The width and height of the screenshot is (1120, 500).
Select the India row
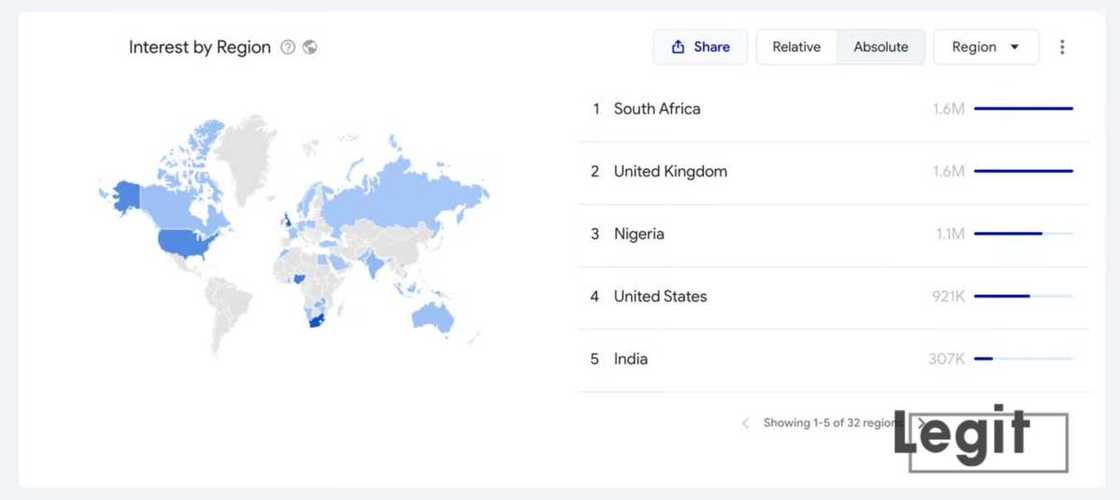pyautogui.click(x=631, y=359)
